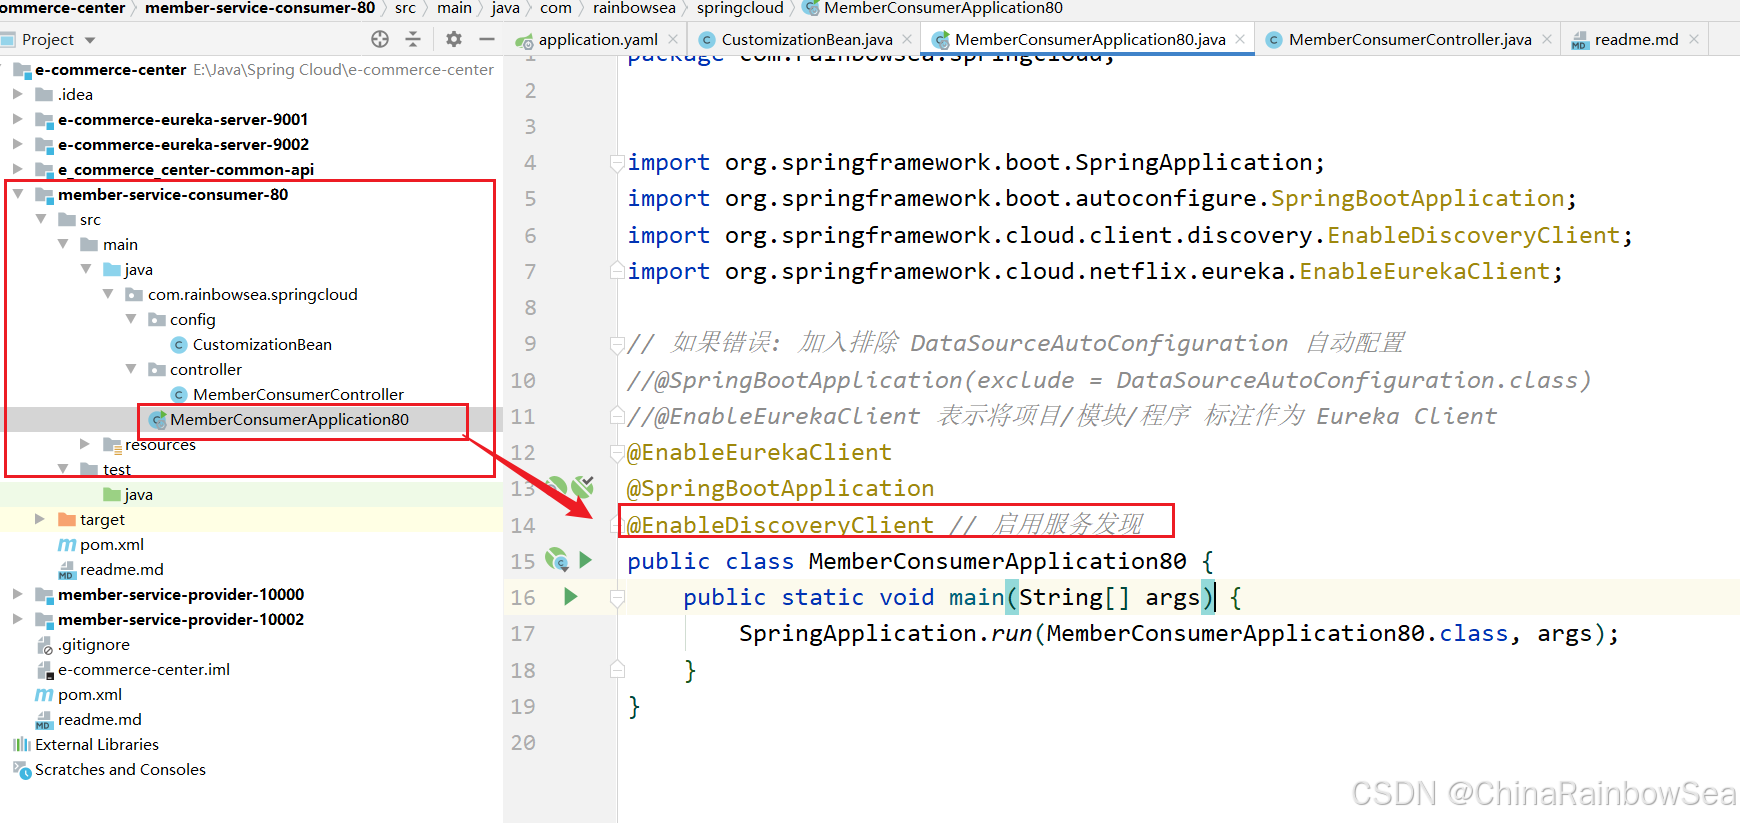Click line number 20 in gutter
This screenshot has height=823, width=1740.
point(523,742)
